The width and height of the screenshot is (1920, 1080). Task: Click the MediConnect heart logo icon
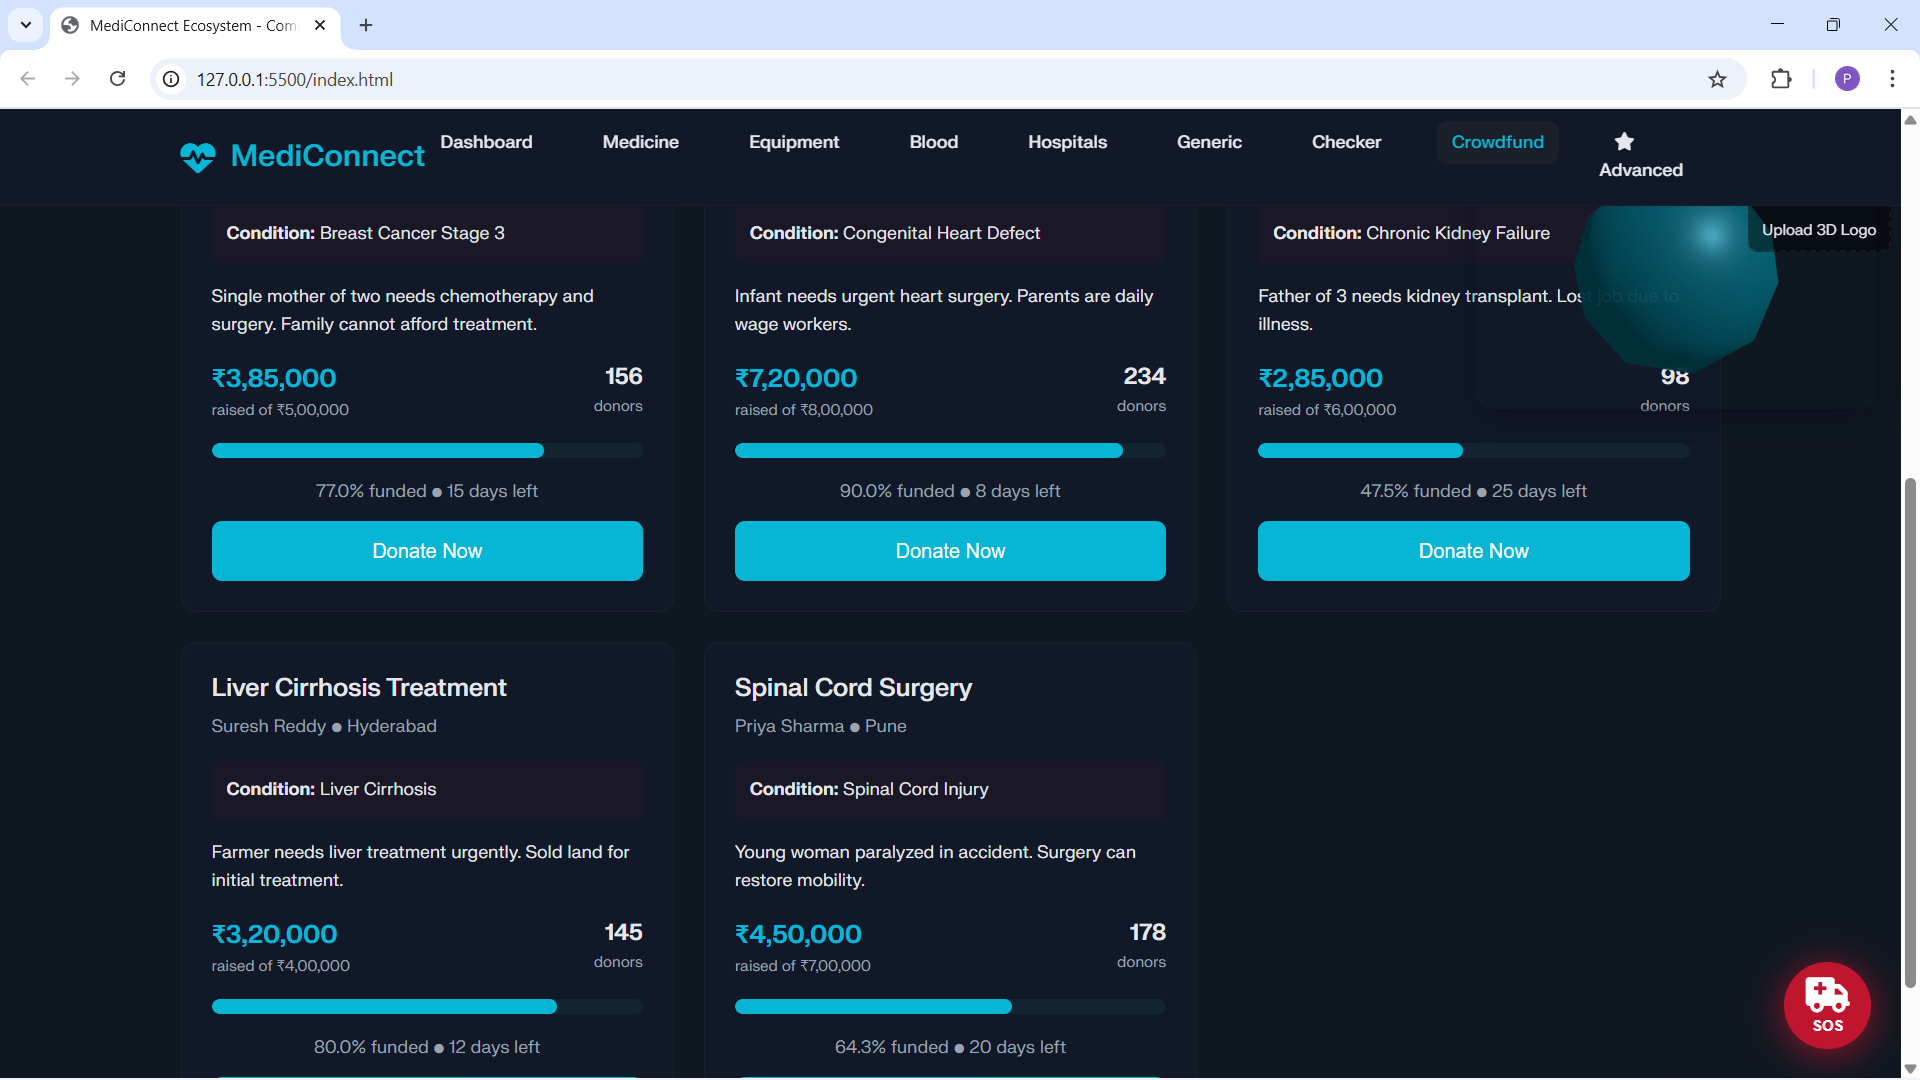198,157
